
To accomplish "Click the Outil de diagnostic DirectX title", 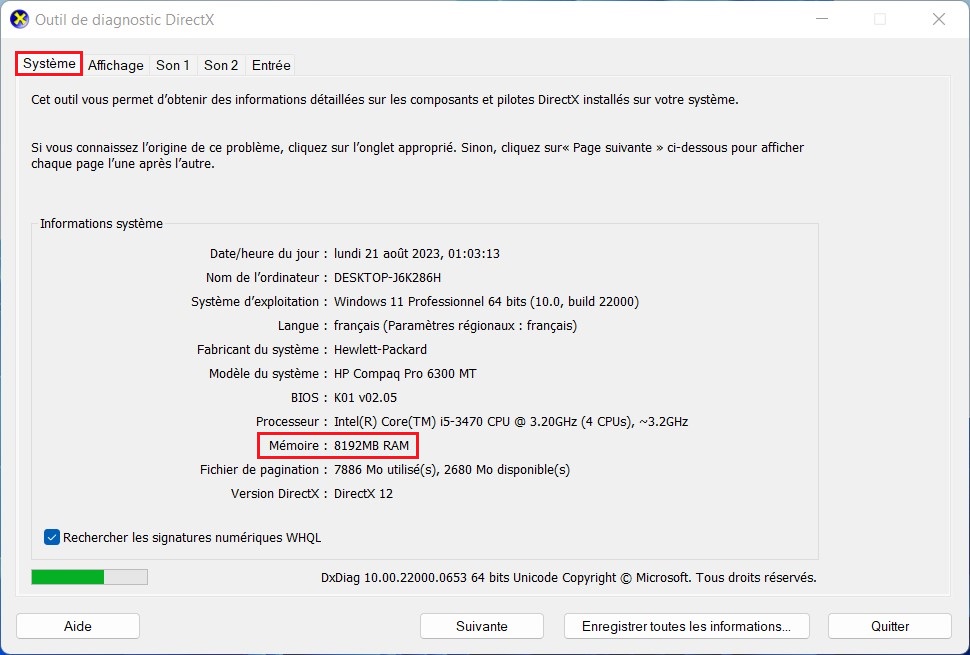I will click(x=124, y=20).
